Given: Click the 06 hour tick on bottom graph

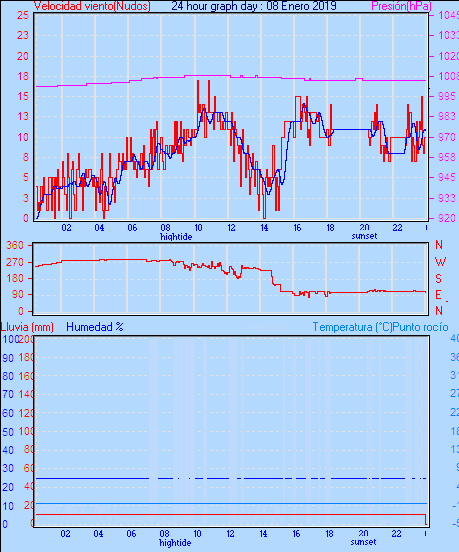Looking at the screenshot, I should coord(131,534).
